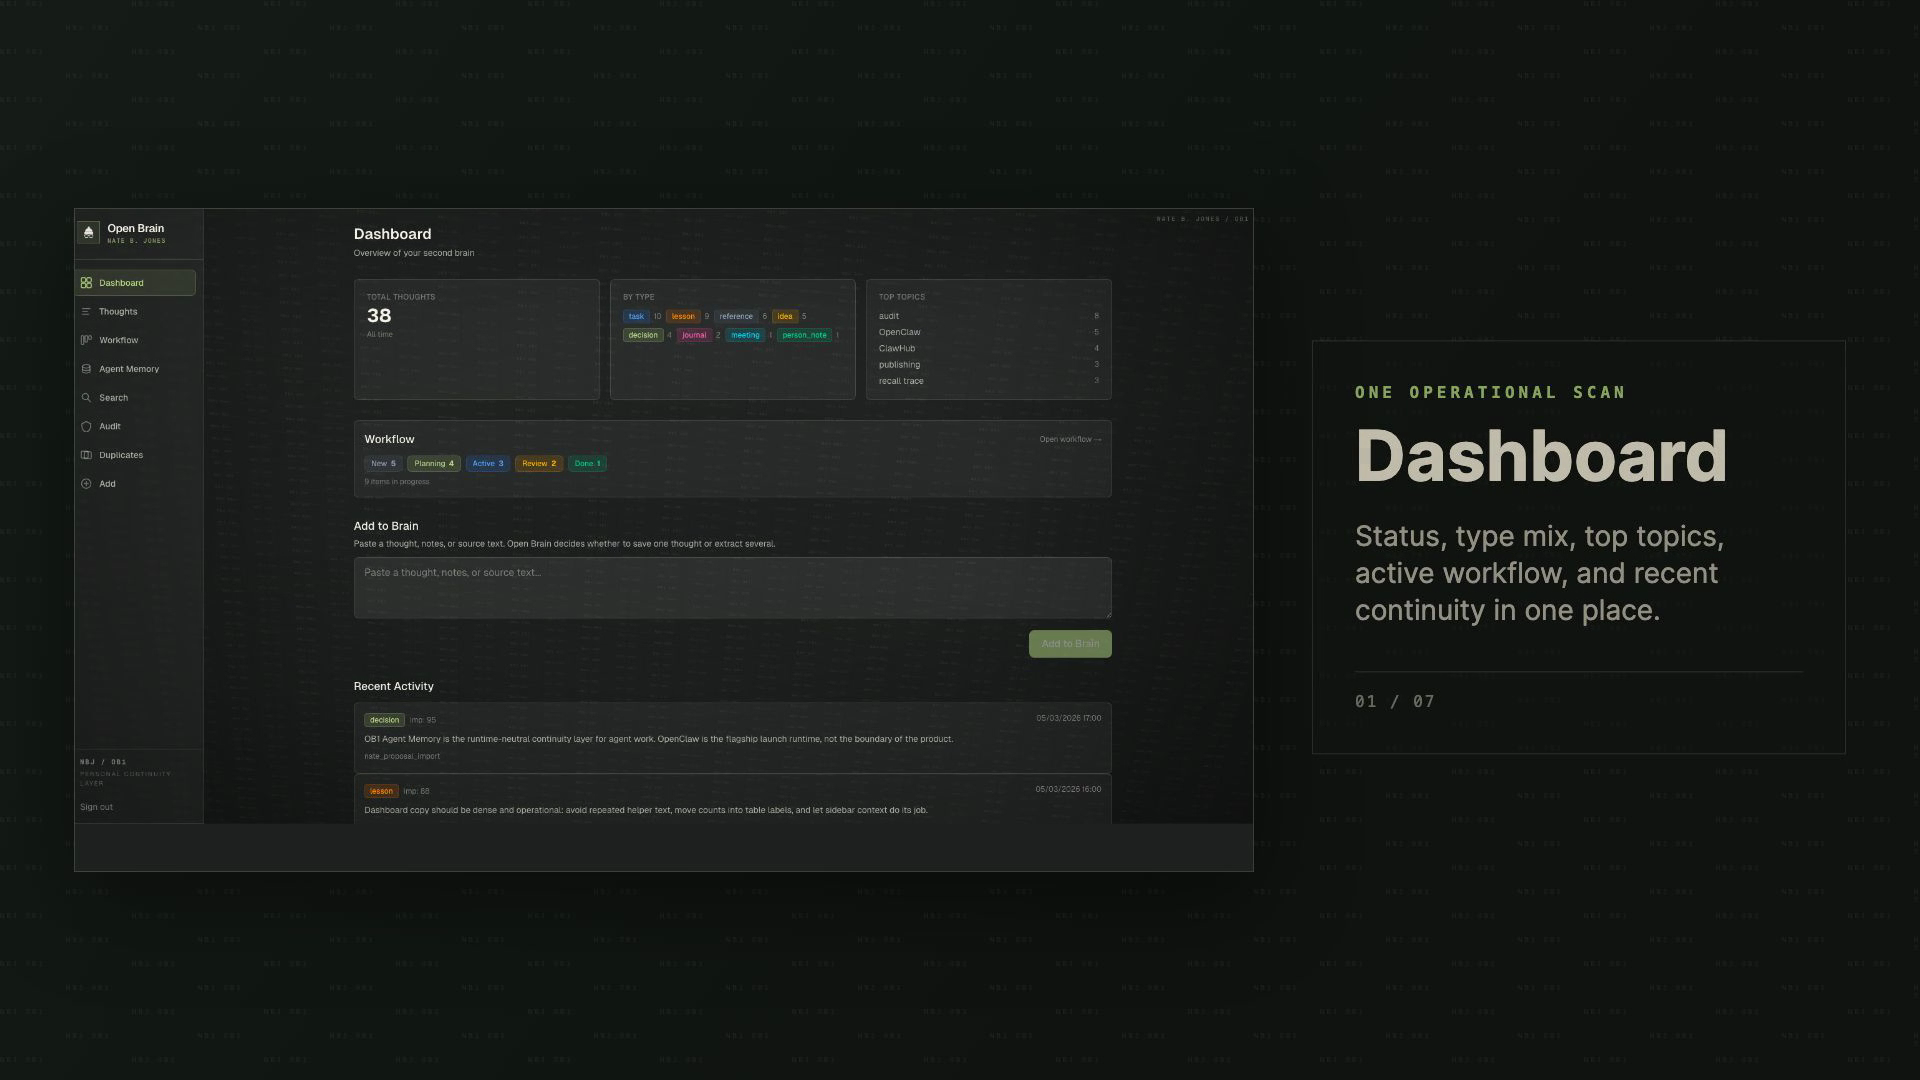Click the 'Active 3' workflow chip
This screenshot has width=1920, height=1080.
(488, 464)
